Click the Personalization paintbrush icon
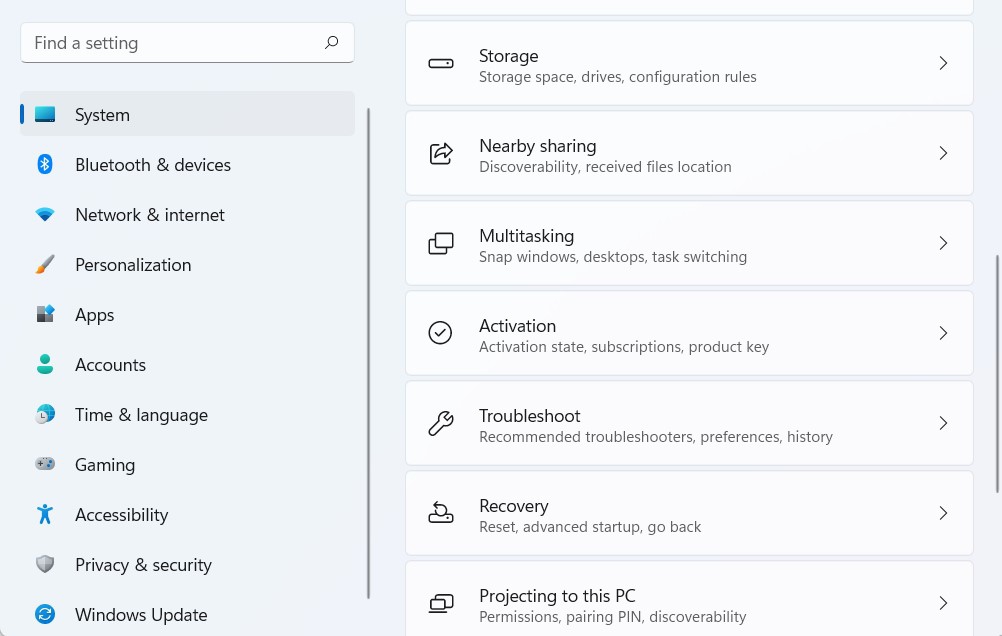This screenshot has width=1002, height=636. (45, 264)
